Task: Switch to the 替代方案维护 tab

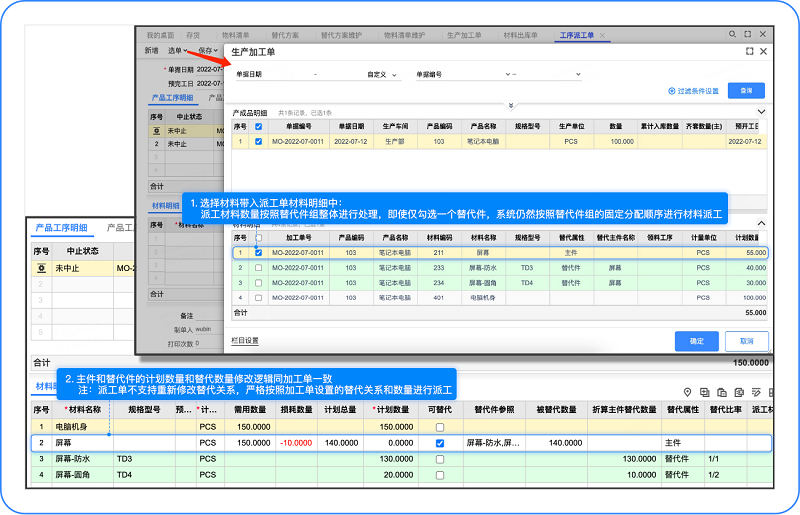Action: [341, 35]
